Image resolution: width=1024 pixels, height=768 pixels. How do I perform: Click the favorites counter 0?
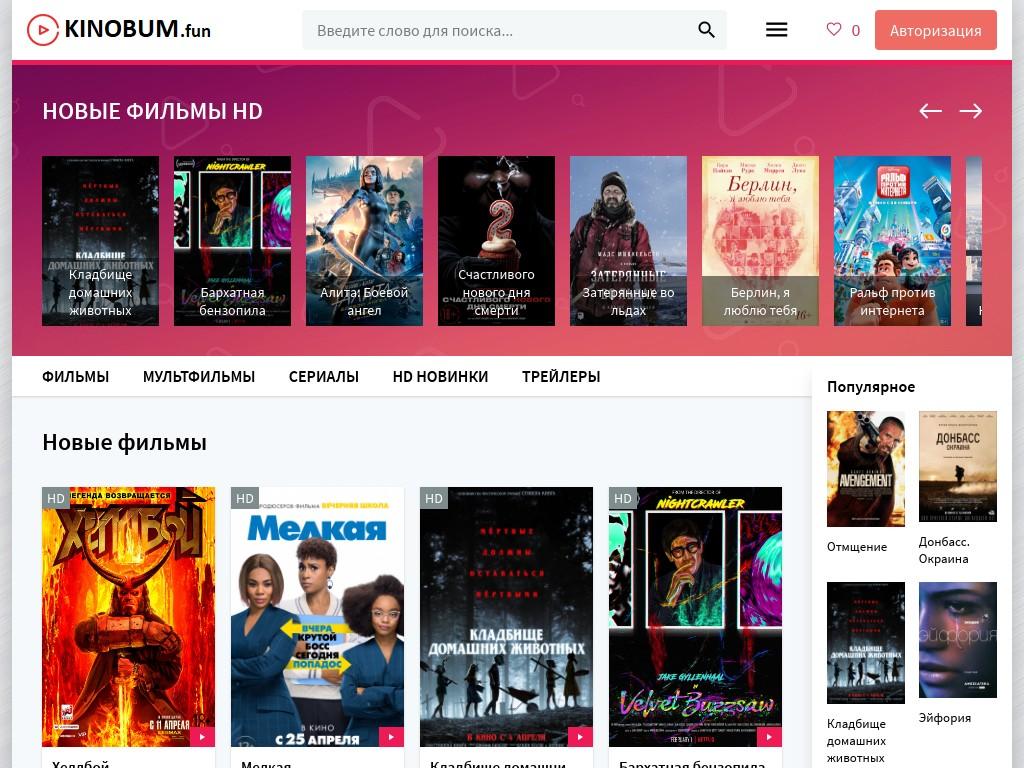[856, 31]
